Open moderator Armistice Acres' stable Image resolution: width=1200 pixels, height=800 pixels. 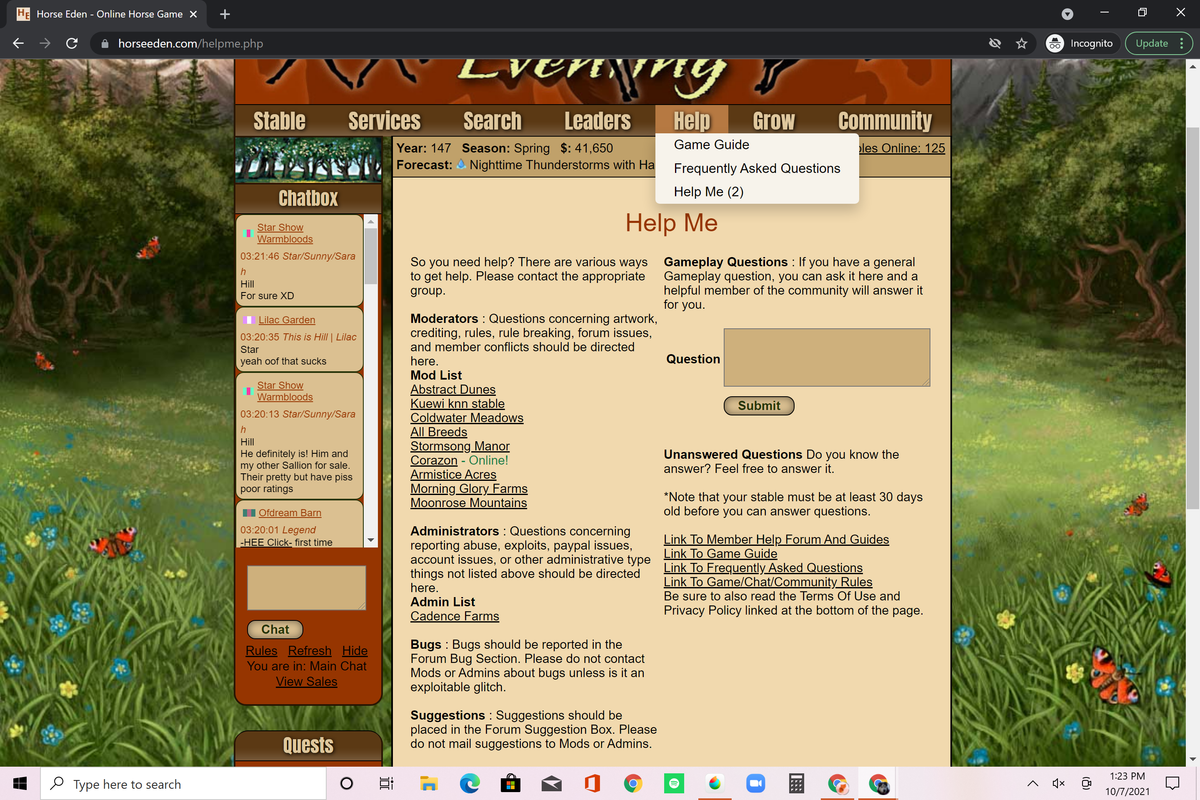pyautogui.click(x=453, y=475)
